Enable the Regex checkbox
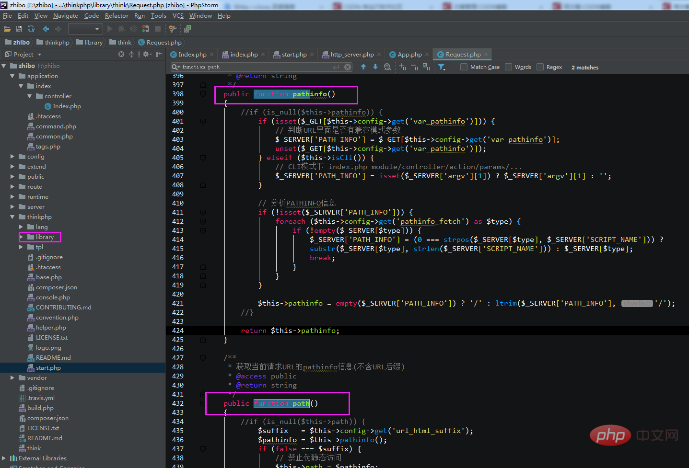 [x=540, y=67]
